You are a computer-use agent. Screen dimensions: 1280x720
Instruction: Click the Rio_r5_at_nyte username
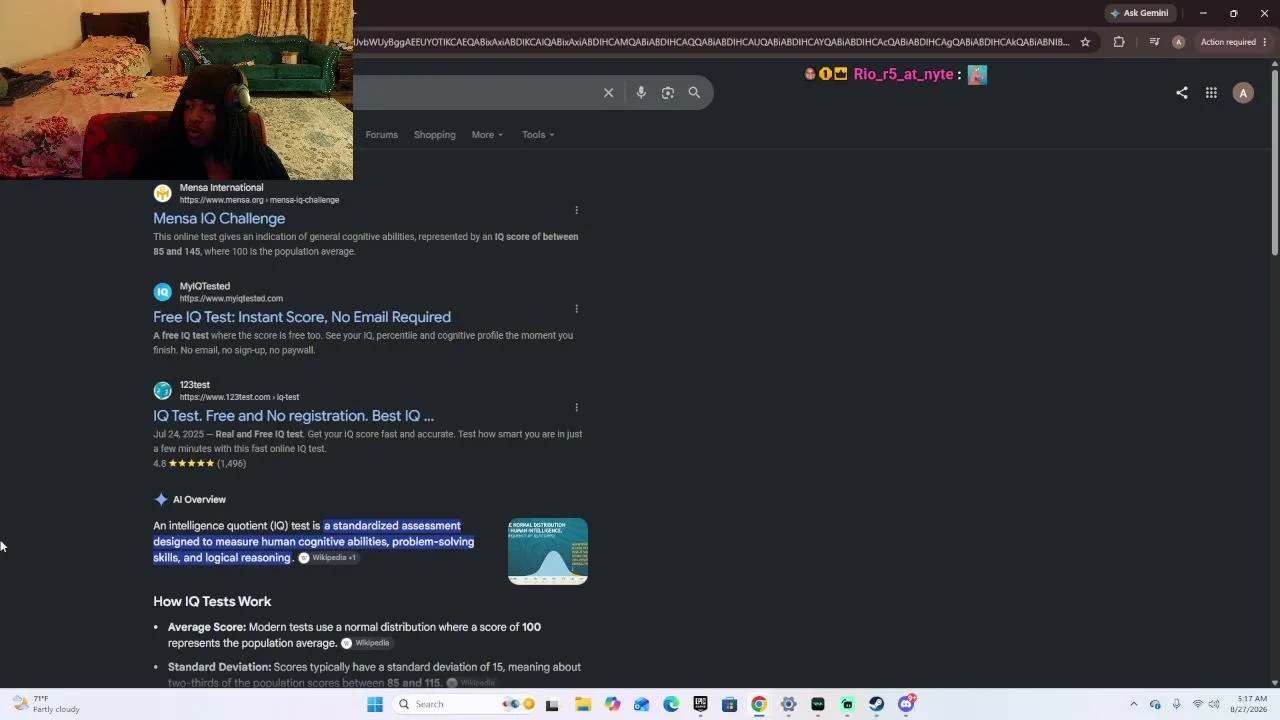click(903, 75)
